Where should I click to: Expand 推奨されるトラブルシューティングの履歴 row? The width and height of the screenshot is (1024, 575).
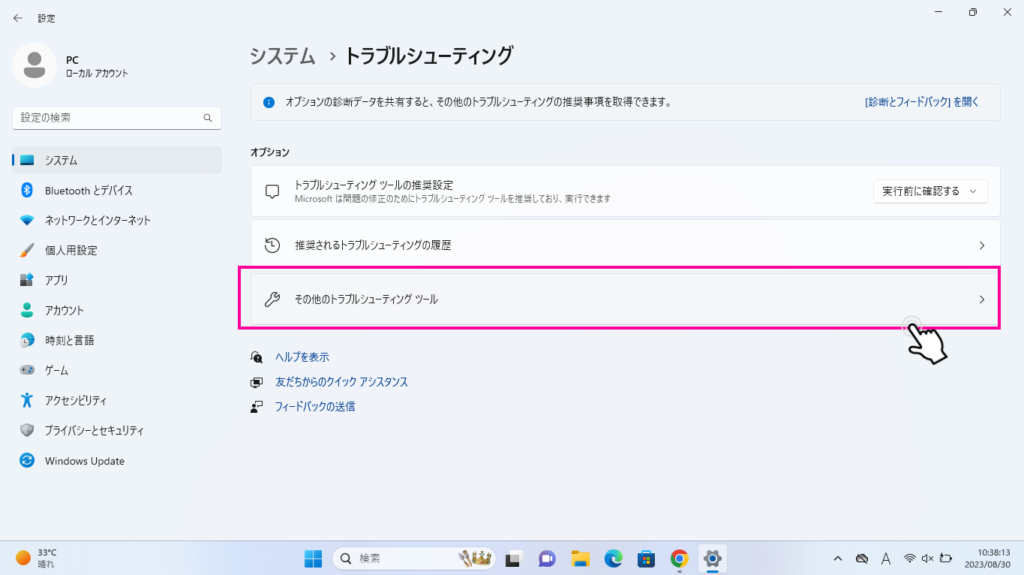click(624, 245)
